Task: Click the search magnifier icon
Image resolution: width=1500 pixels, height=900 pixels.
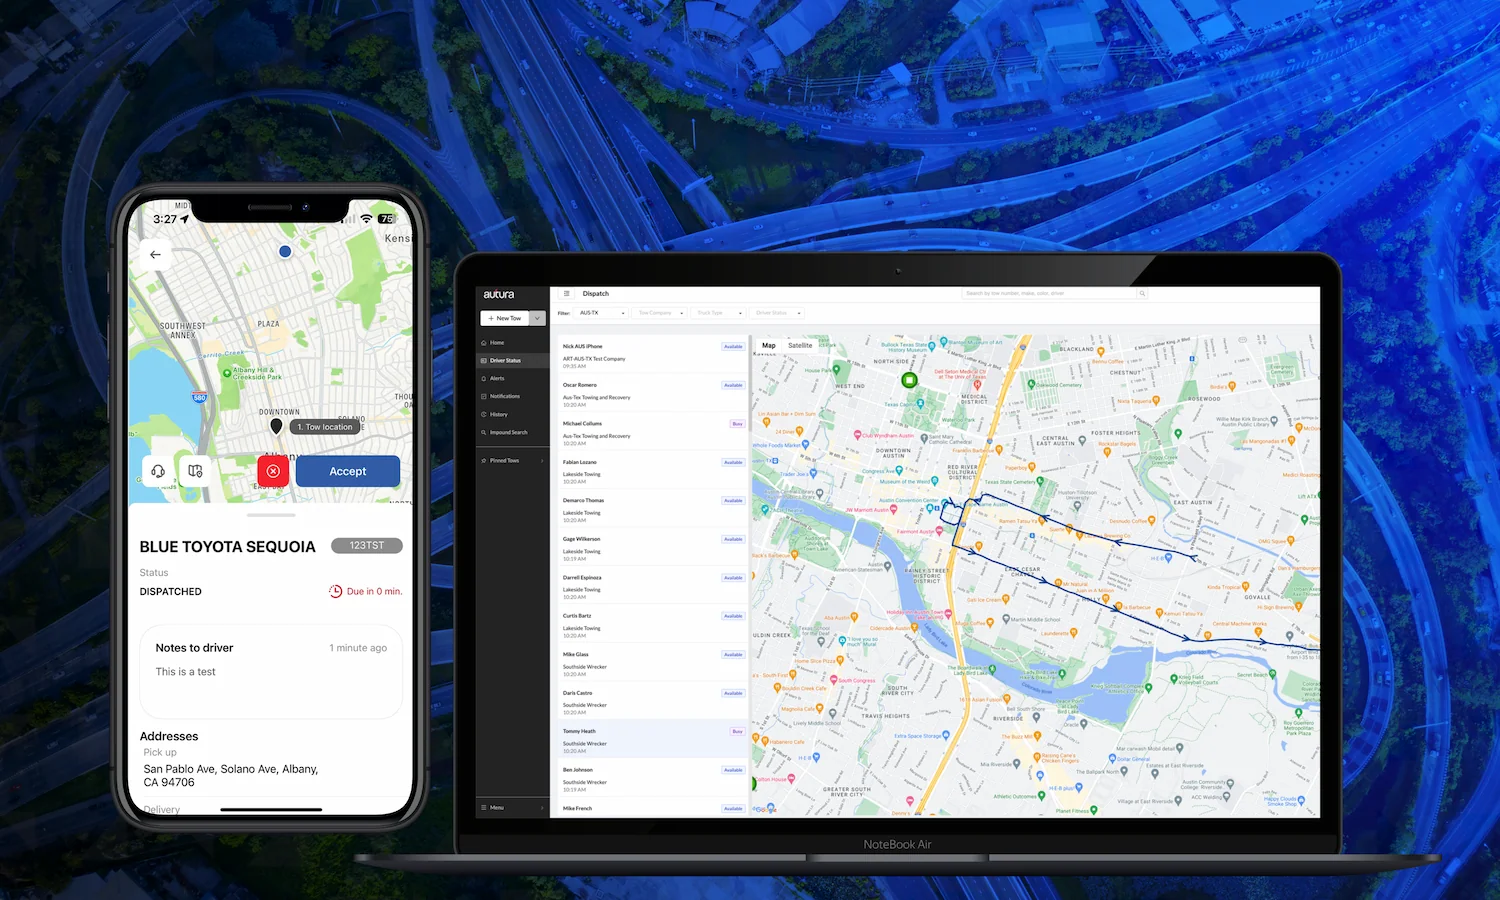Action: [1142, 294]
